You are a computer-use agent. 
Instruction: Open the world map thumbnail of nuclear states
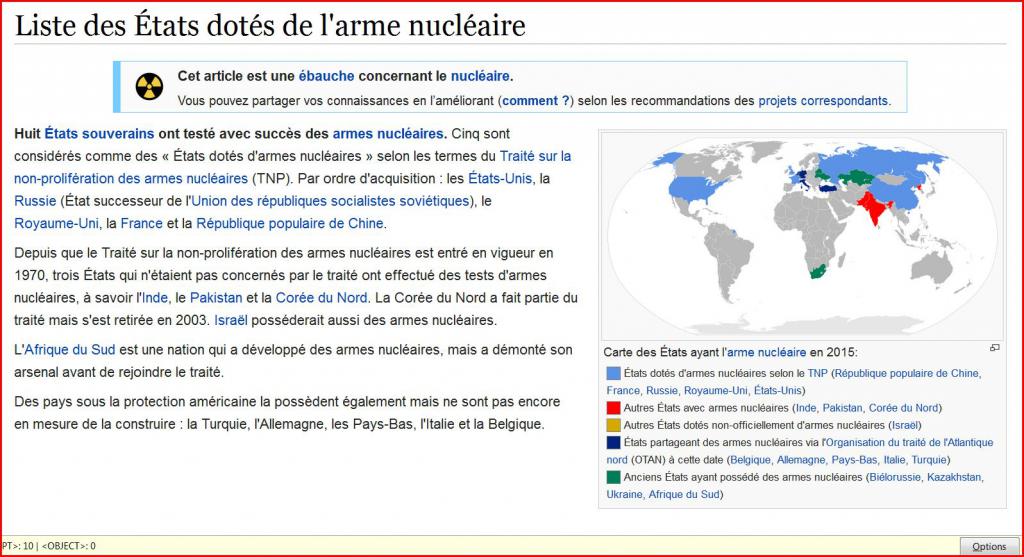point(802,236)
